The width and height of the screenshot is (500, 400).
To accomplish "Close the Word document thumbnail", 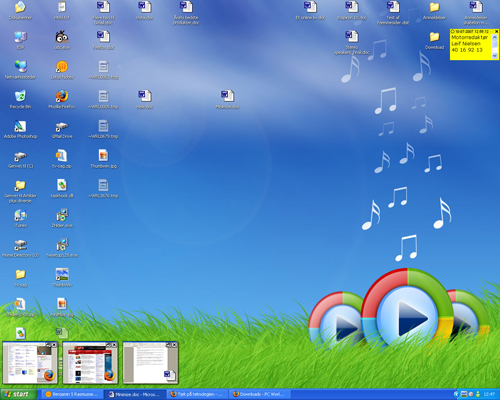I will coord(174,344).
